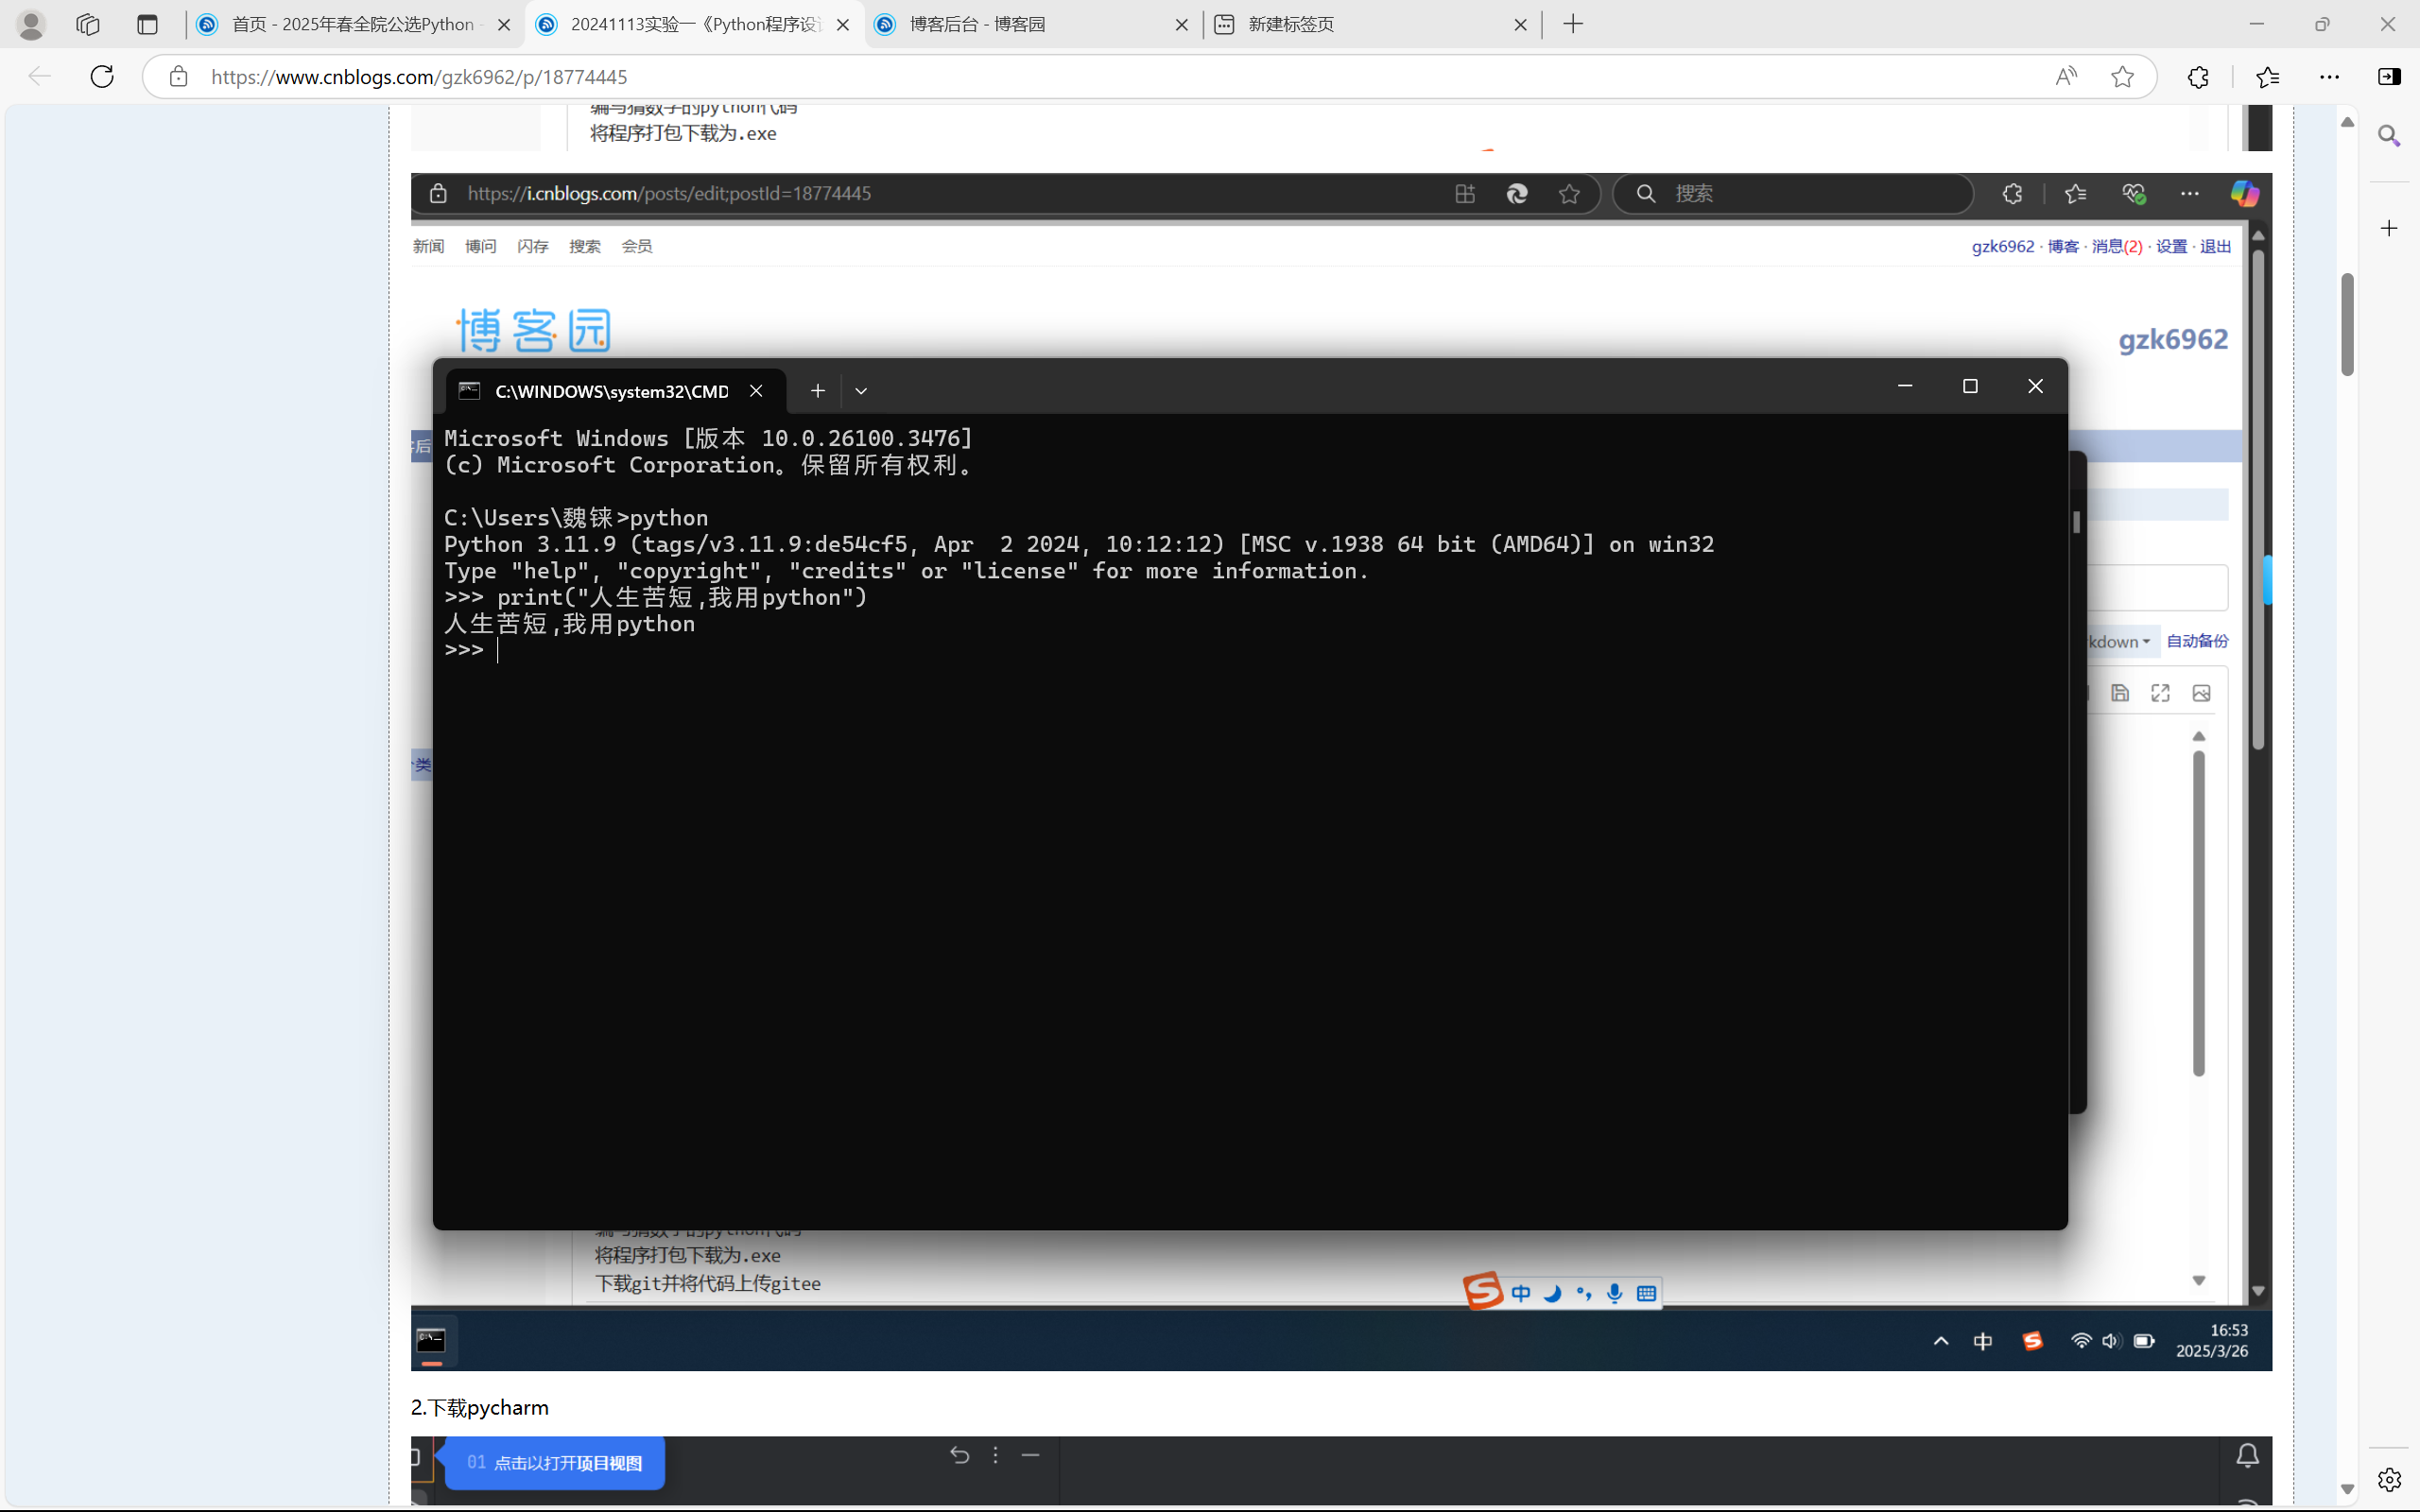Open the Workspaces icon
This screenshot has width=2420, height=1512.
point(88,24)
